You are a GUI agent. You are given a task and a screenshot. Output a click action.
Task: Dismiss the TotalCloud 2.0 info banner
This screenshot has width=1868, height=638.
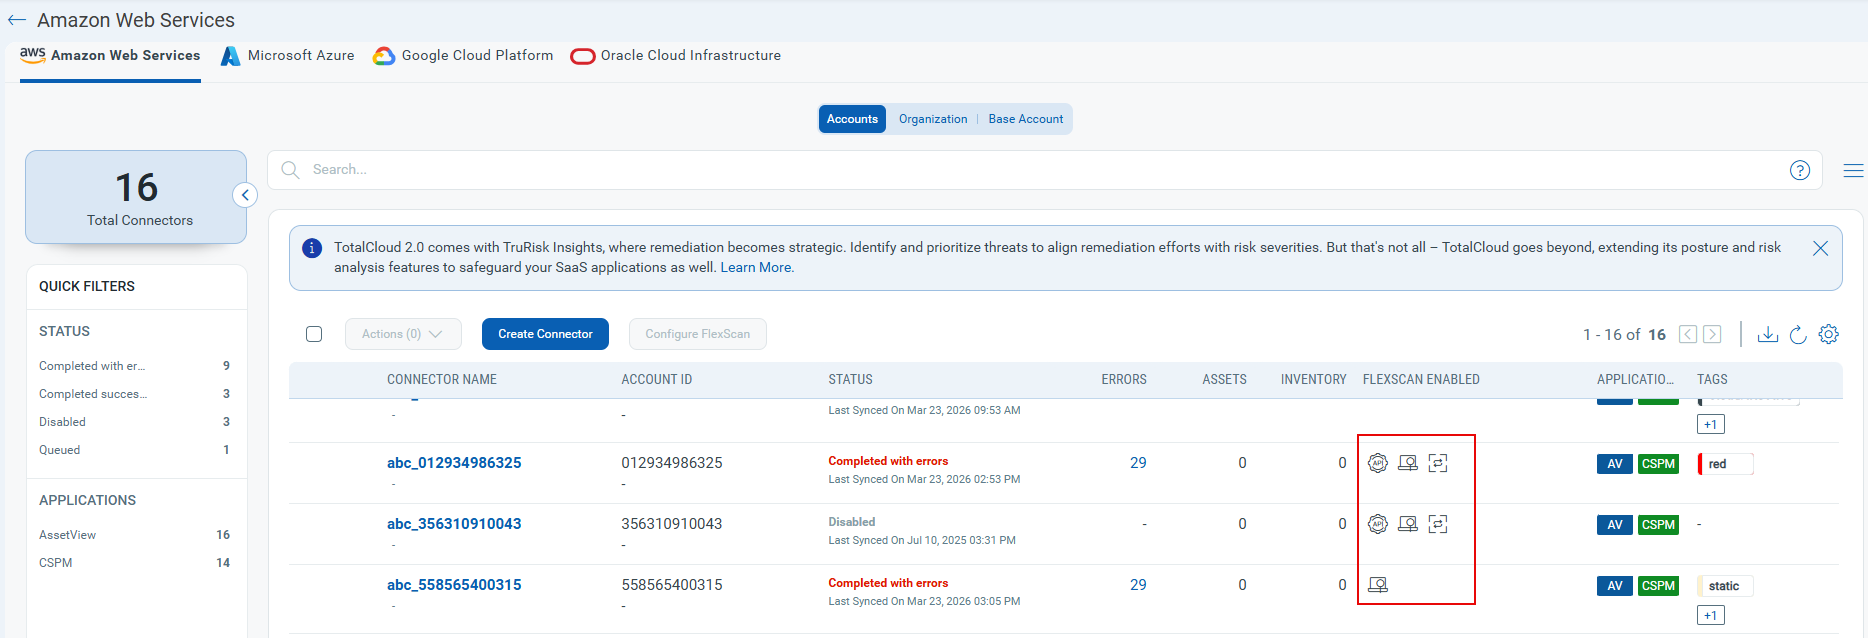tap(1820, 248)
